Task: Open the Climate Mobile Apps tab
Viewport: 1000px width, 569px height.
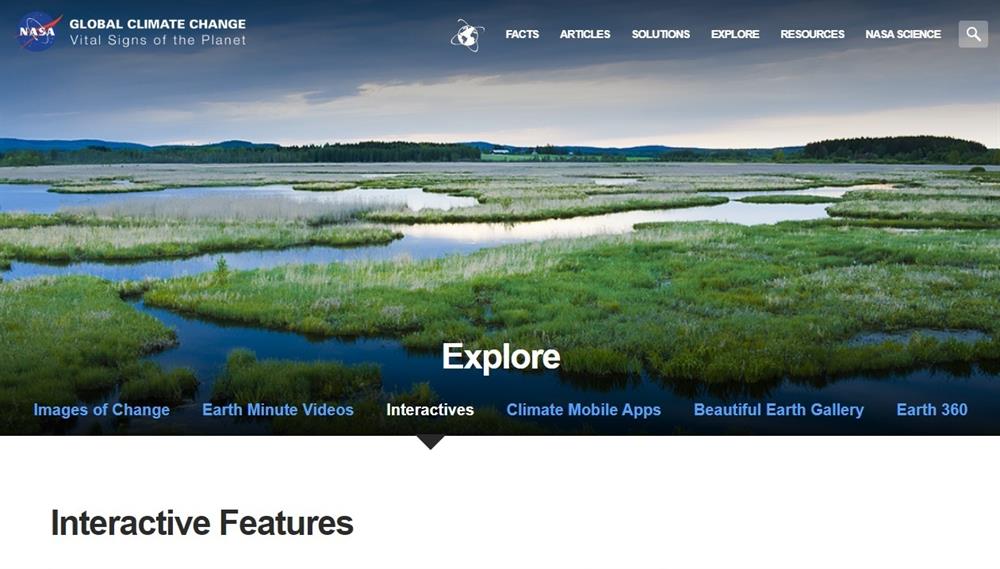Action: point(584,410)
